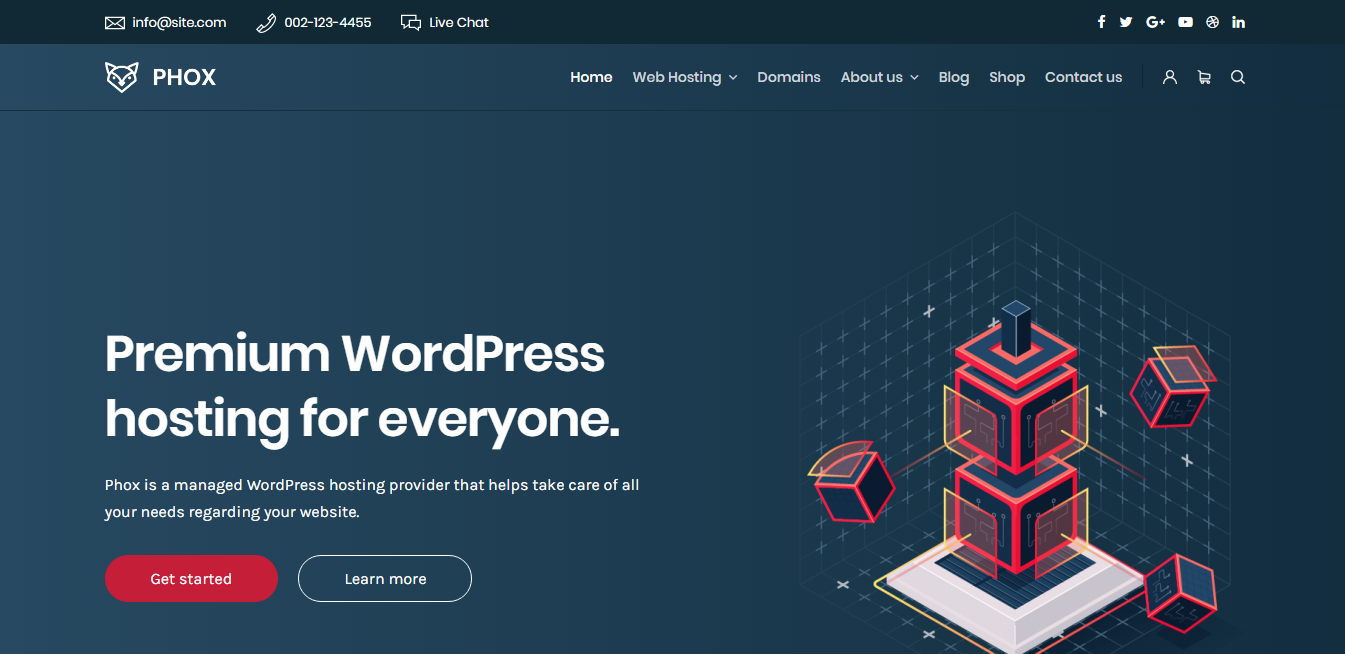Click the search magnifier icon

point(1237,77)
